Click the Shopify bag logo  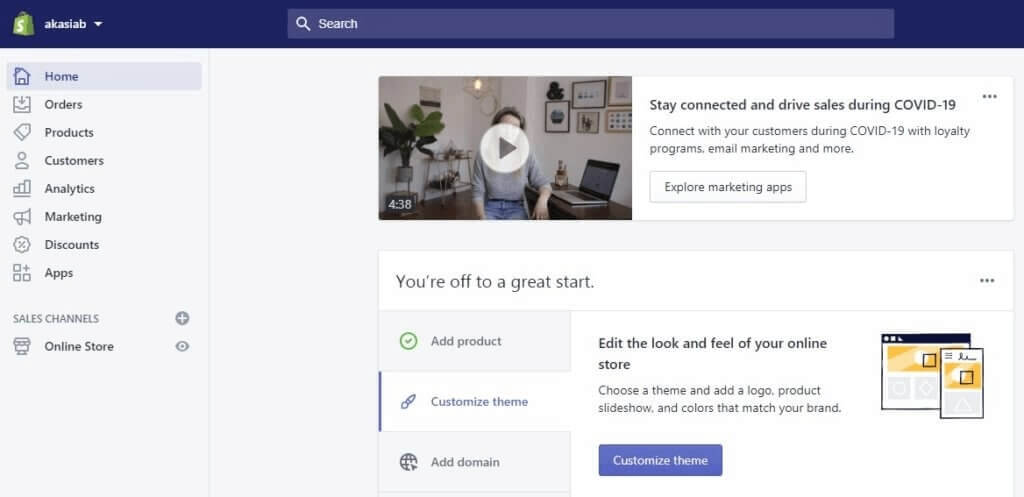23,23
